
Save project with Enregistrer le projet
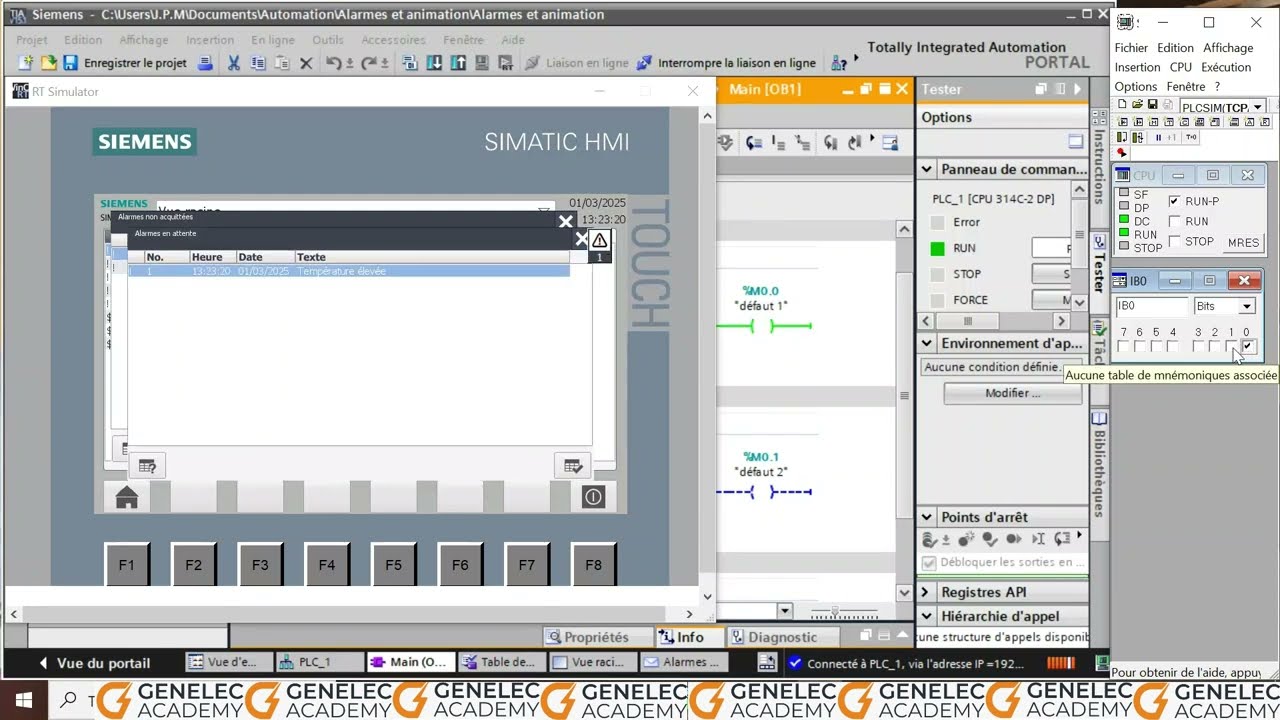125,63
